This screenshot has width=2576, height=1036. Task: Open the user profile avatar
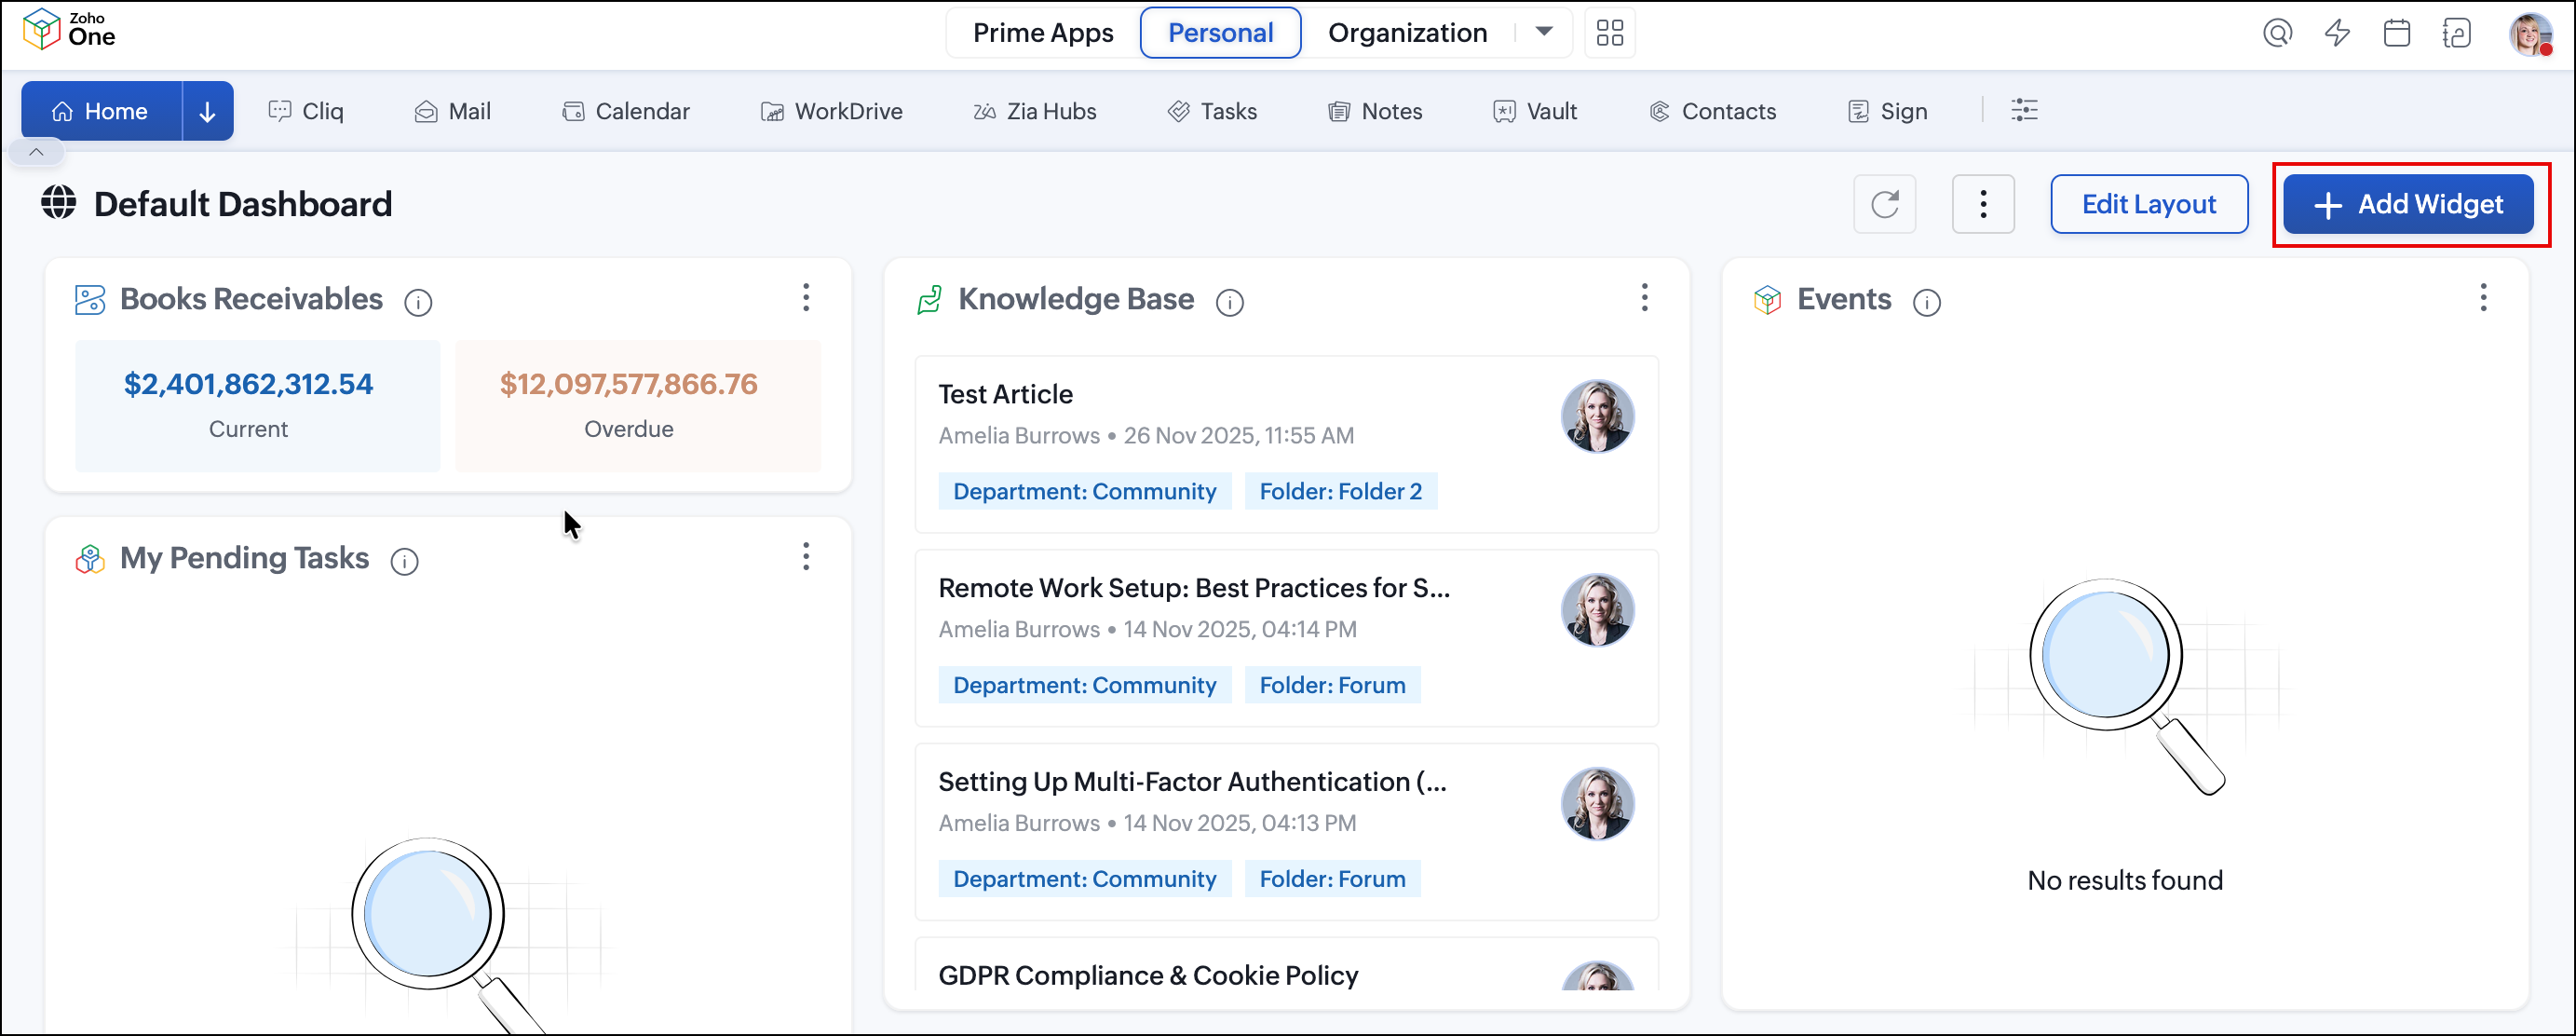2531,34
